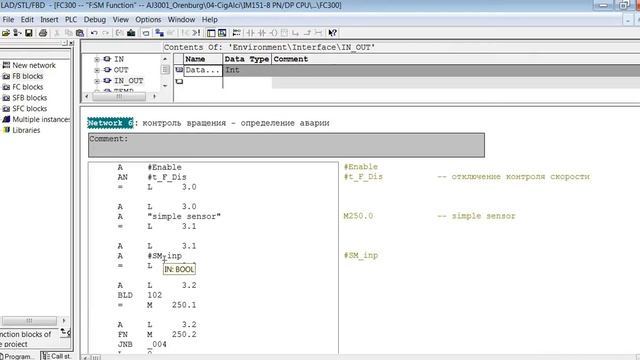Open the PLC menu
This screenshot has height=360, width=640.
71,20
